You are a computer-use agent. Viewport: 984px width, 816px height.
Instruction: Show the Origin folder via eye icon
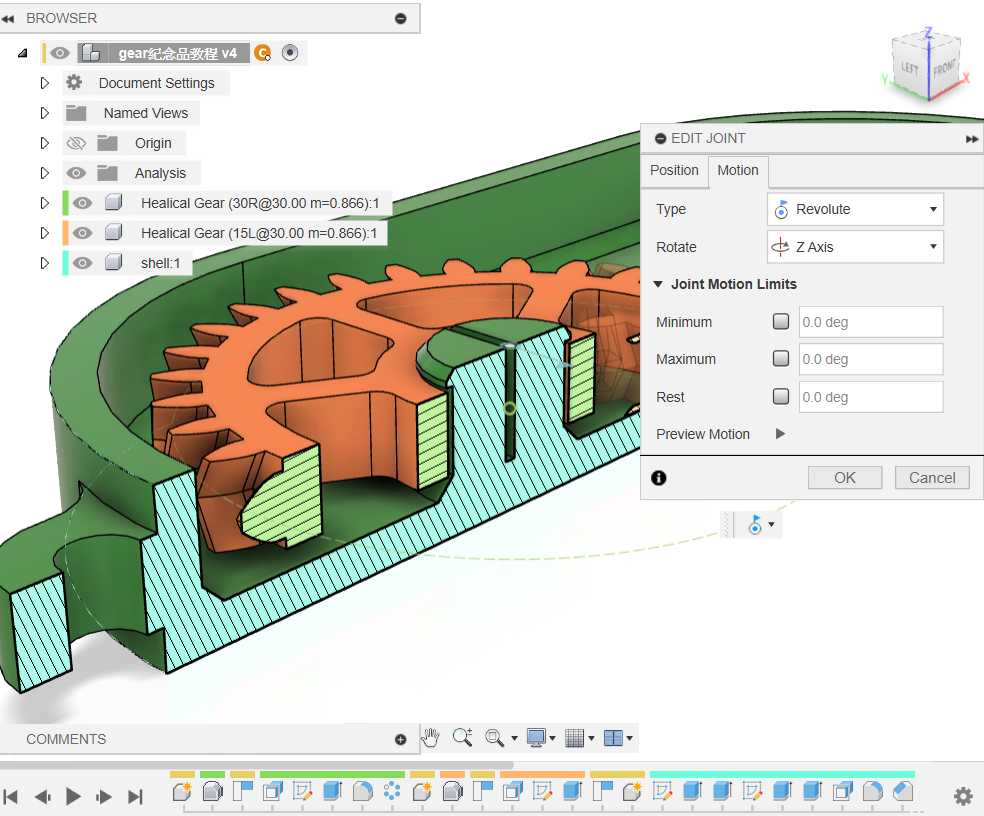pos(76,143)
